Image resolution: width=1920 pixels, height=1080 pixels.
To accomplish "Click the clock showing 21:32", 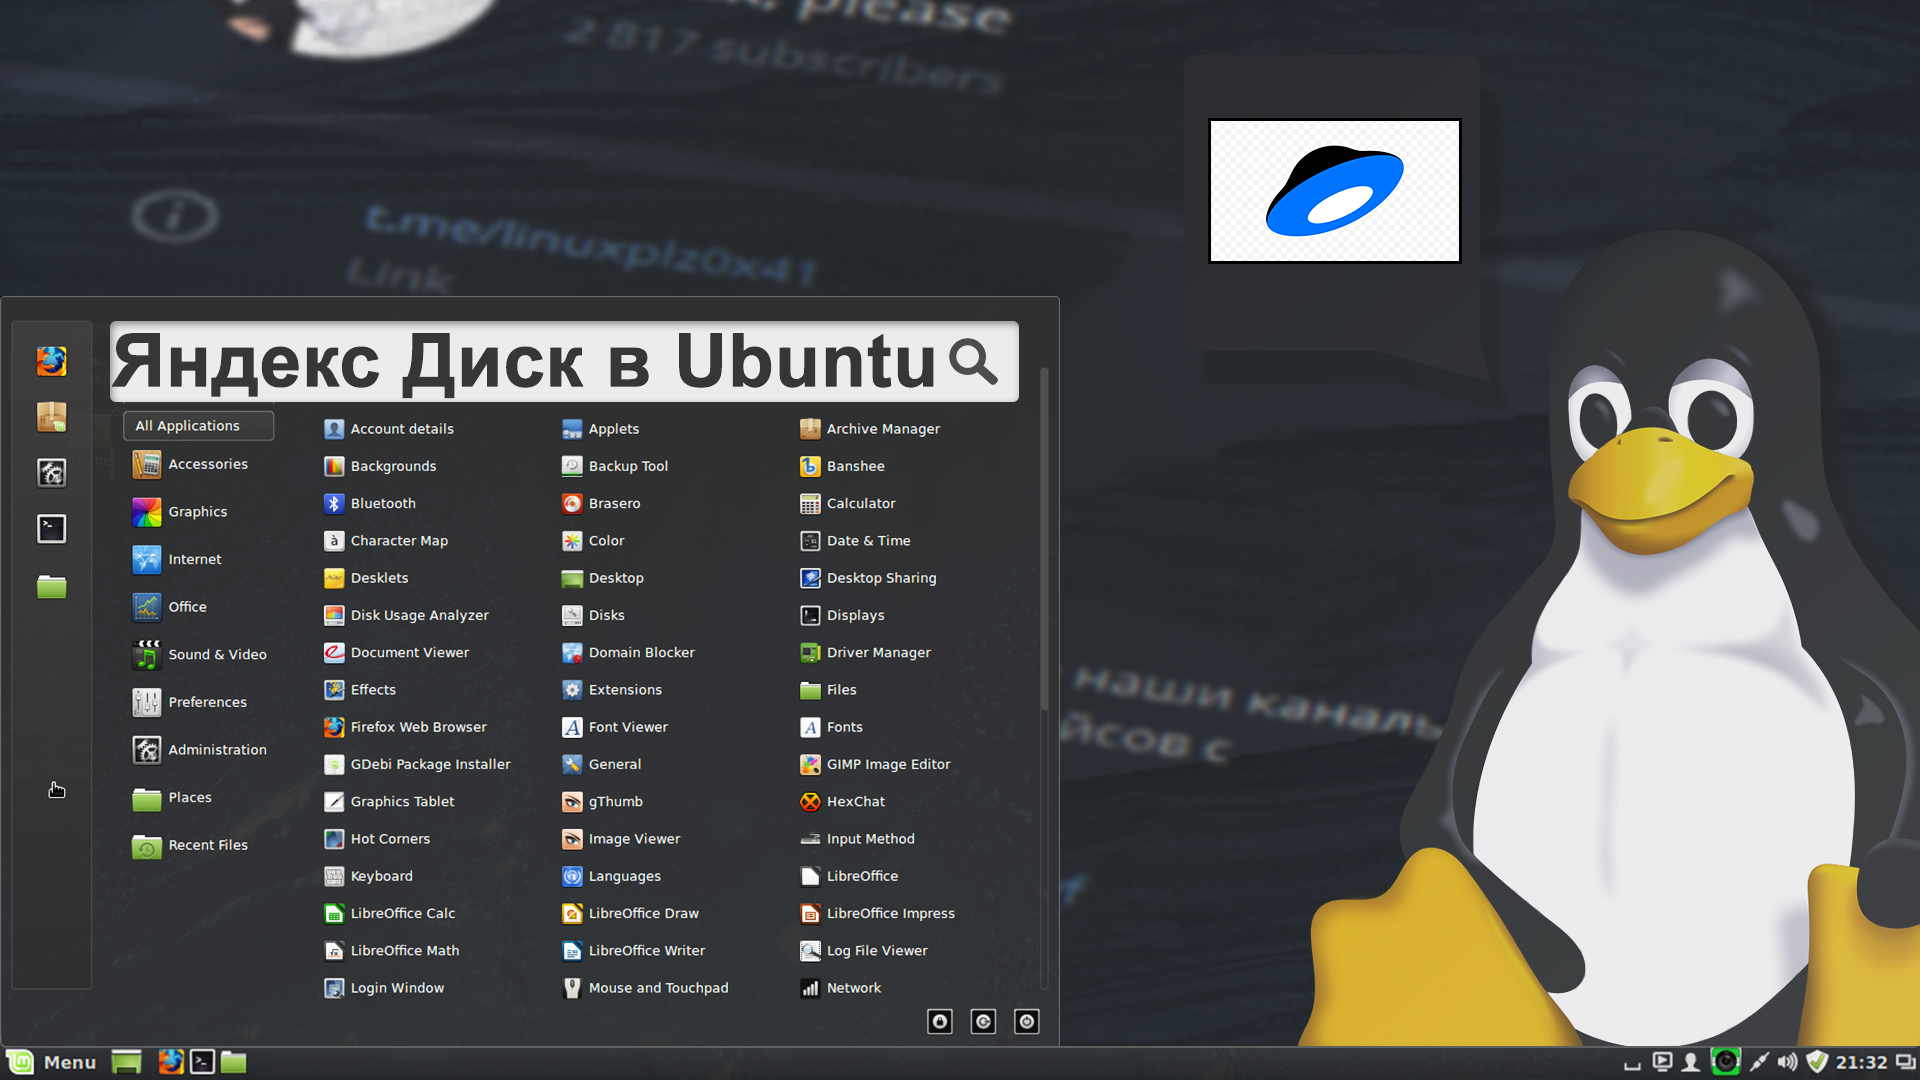I will pos(1861,1062).
